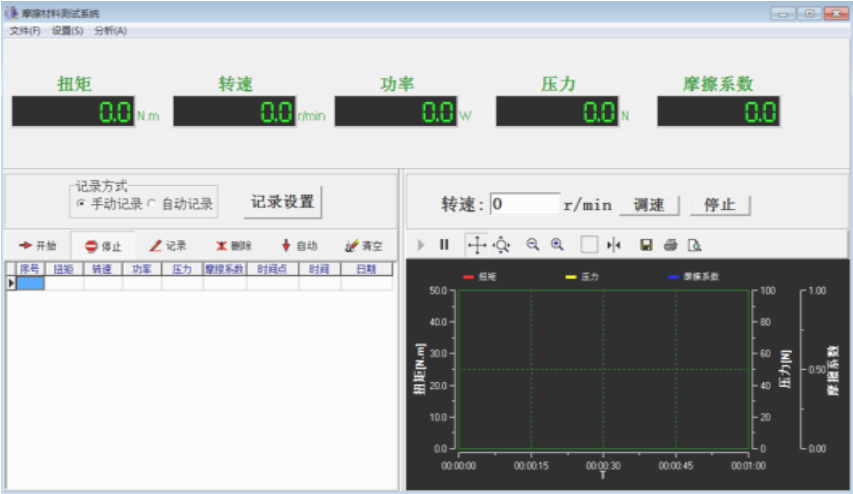Select the pan axes crosshair tool
Image resolution: width=853 pixels, height=494 pixels.
(476, 245)
